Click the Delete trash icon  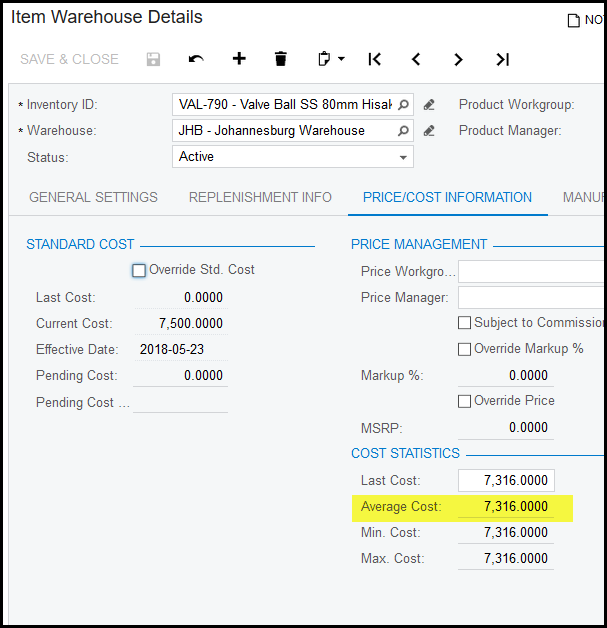pos(281,59)
